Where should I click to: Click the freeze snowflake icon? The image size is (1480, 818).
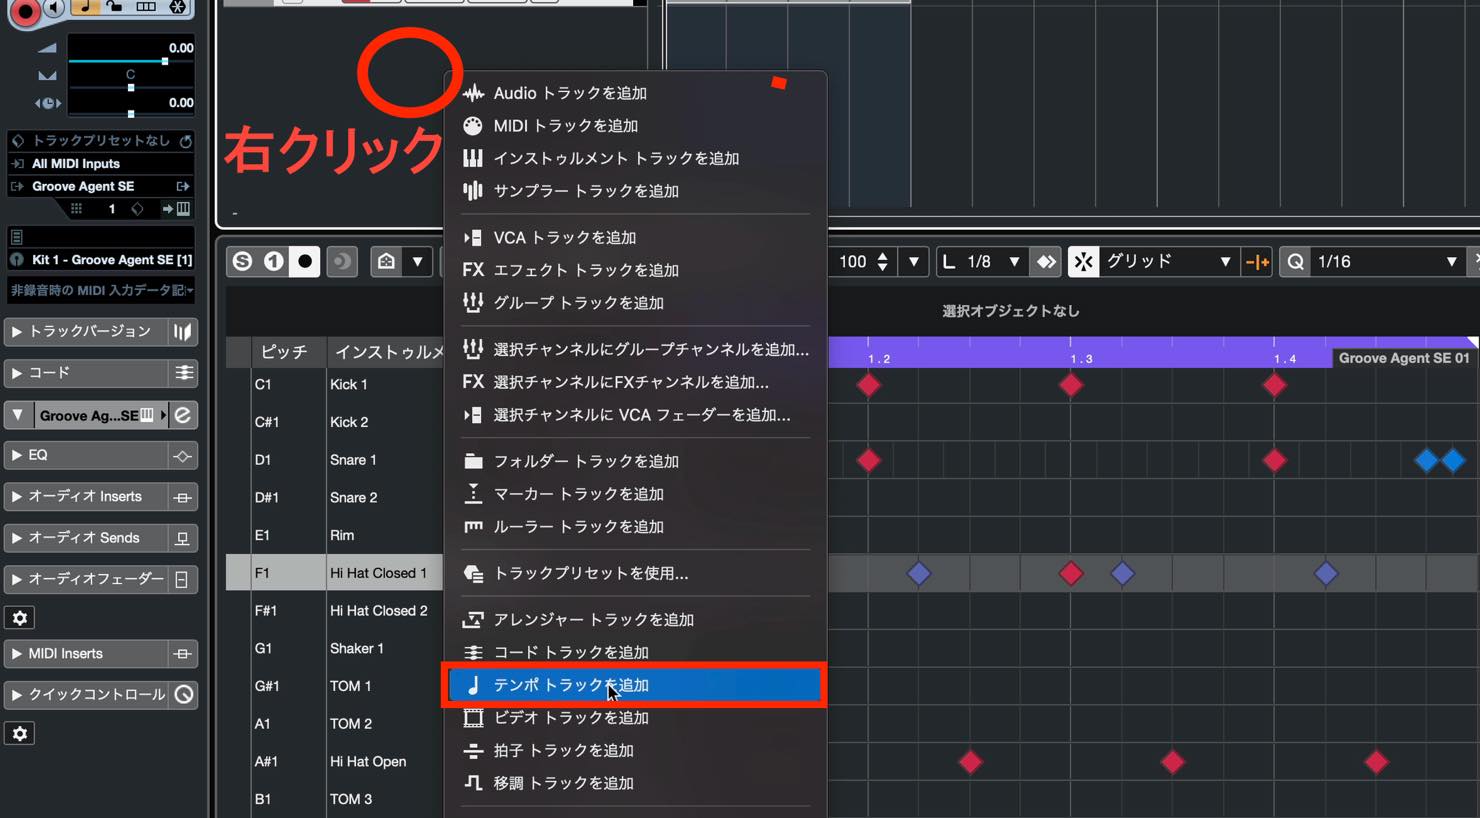pos(177,8)
